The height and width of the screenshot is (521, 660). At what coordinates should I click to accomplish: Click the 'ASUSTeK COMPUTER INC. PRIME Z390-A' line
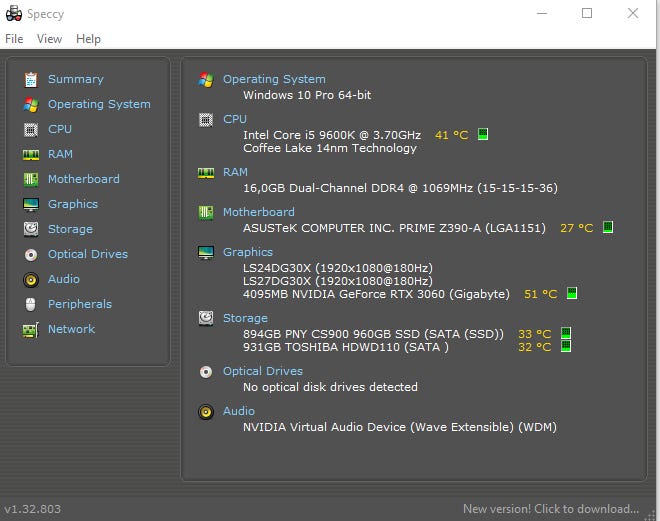pos(394,228)
